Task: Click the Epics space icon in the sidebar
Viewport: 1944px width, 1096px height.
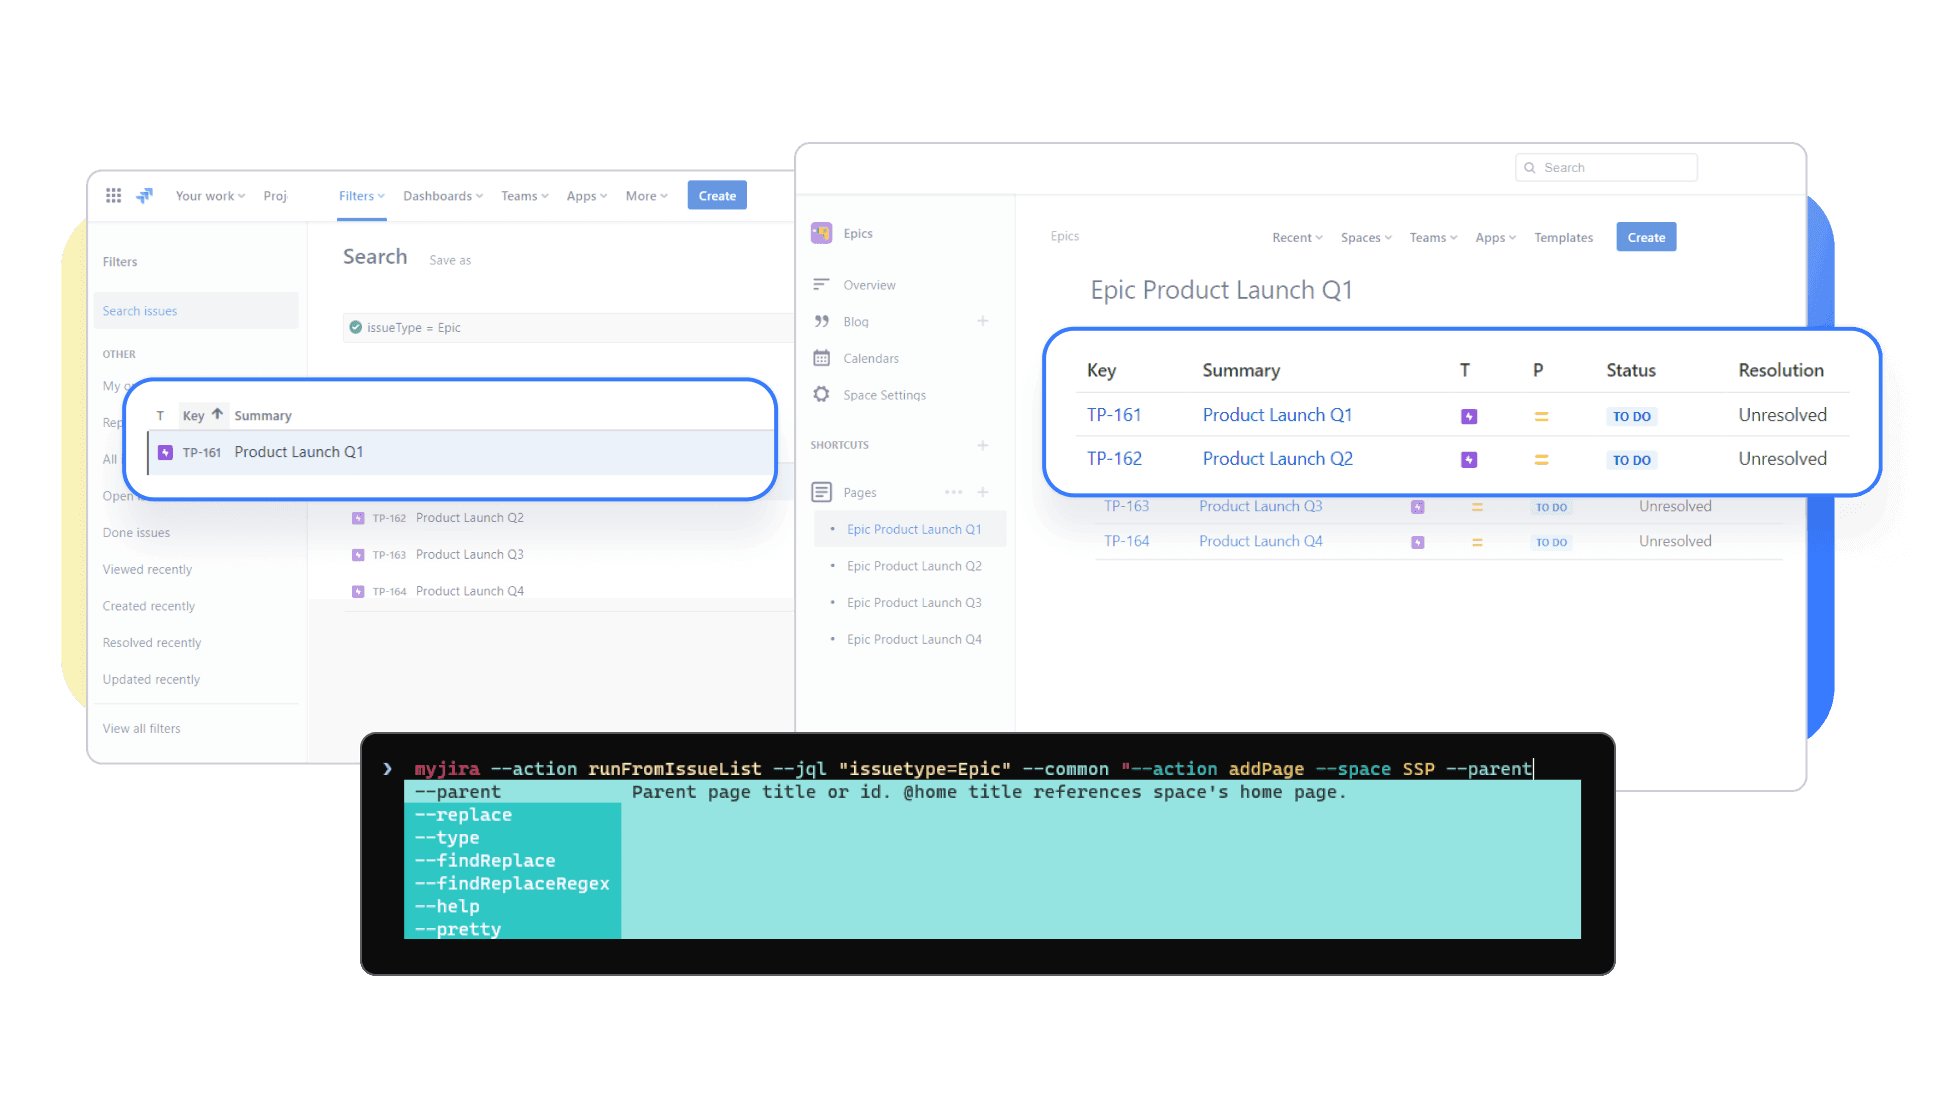Action: [x=821, y=232]
